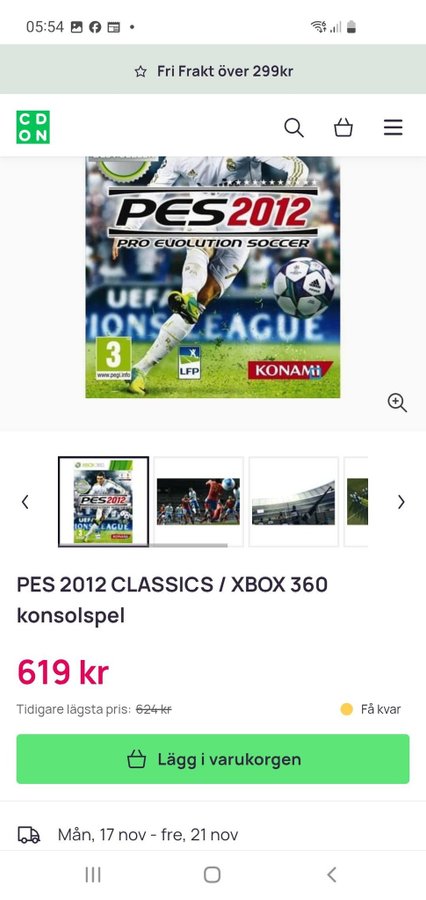Tap the Få kvar stock indicator
The image size is (426, 900).
click(x=370, y=709)
